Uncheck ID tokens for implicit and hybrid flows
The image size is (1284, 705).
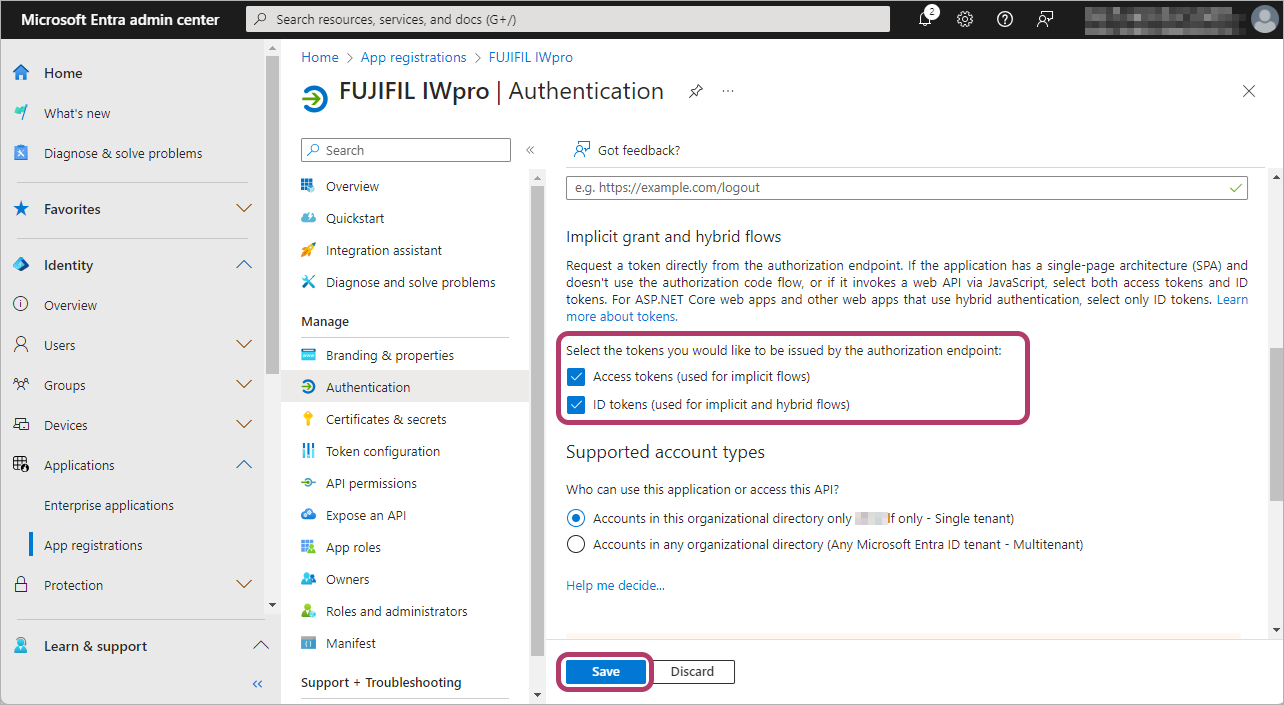(575, 405)
